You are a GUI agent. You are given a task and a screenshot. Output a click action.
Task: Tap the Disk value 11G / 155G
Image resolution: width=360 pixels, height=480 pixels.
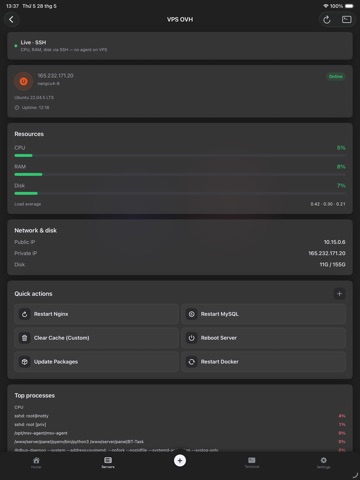tap(332, 265)
